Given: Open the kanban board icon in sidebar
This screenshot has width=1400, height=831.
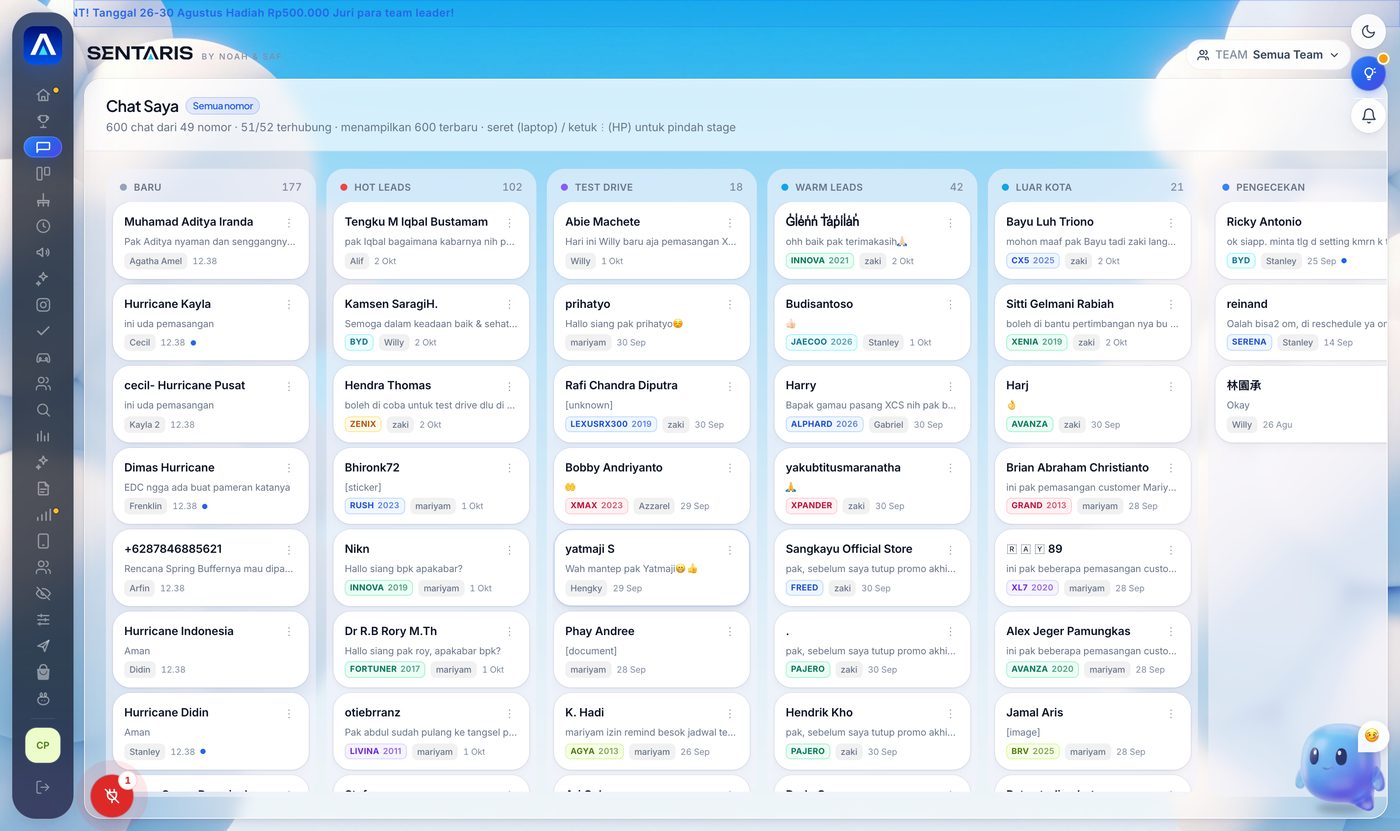Looking at the screenshot, I should coord(43,174).
